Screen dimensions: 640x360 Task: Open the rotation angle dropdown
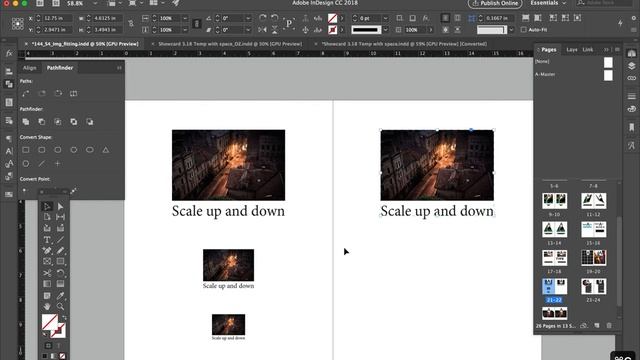[x=248, y=18]
